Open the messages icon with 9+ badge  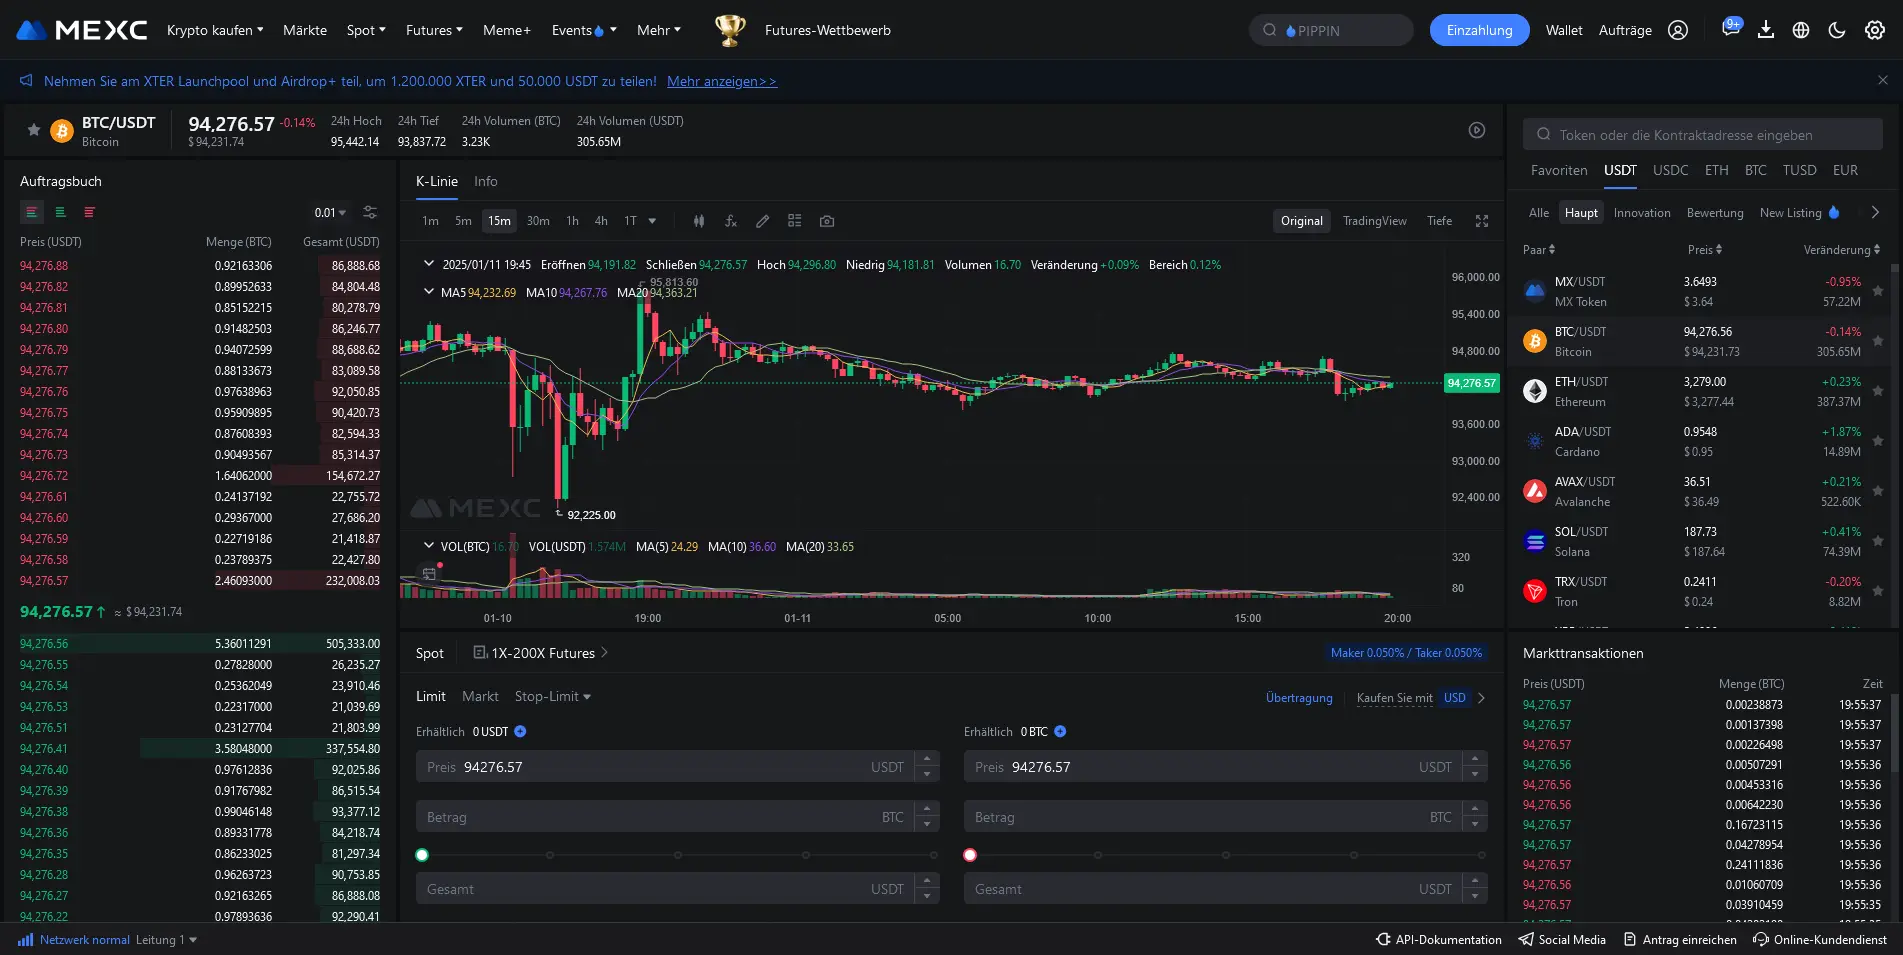pyautogui.click(x=1730, y=29)
